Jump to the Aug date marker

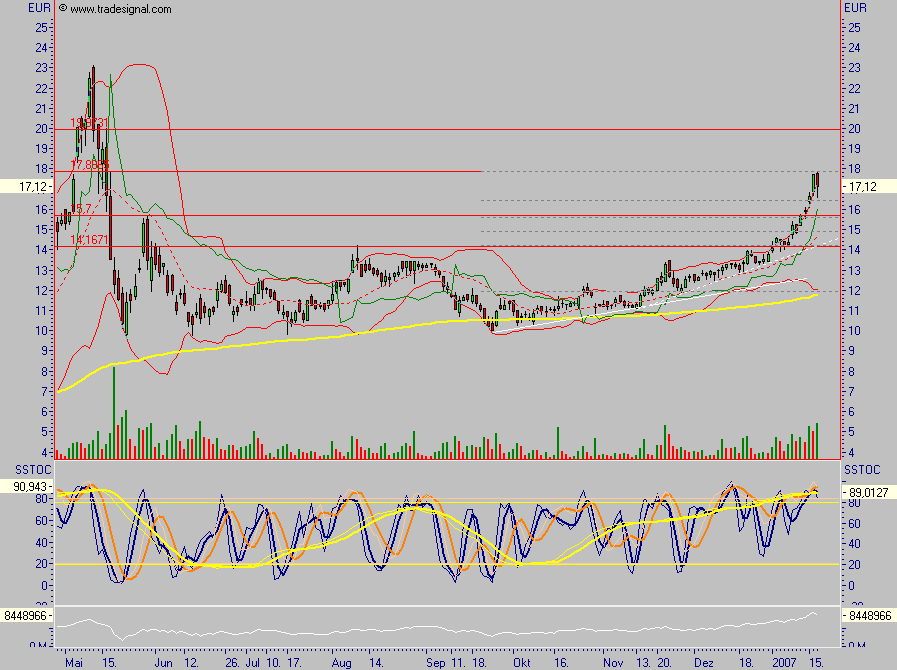pyautogui.click(x=341, y=662)
